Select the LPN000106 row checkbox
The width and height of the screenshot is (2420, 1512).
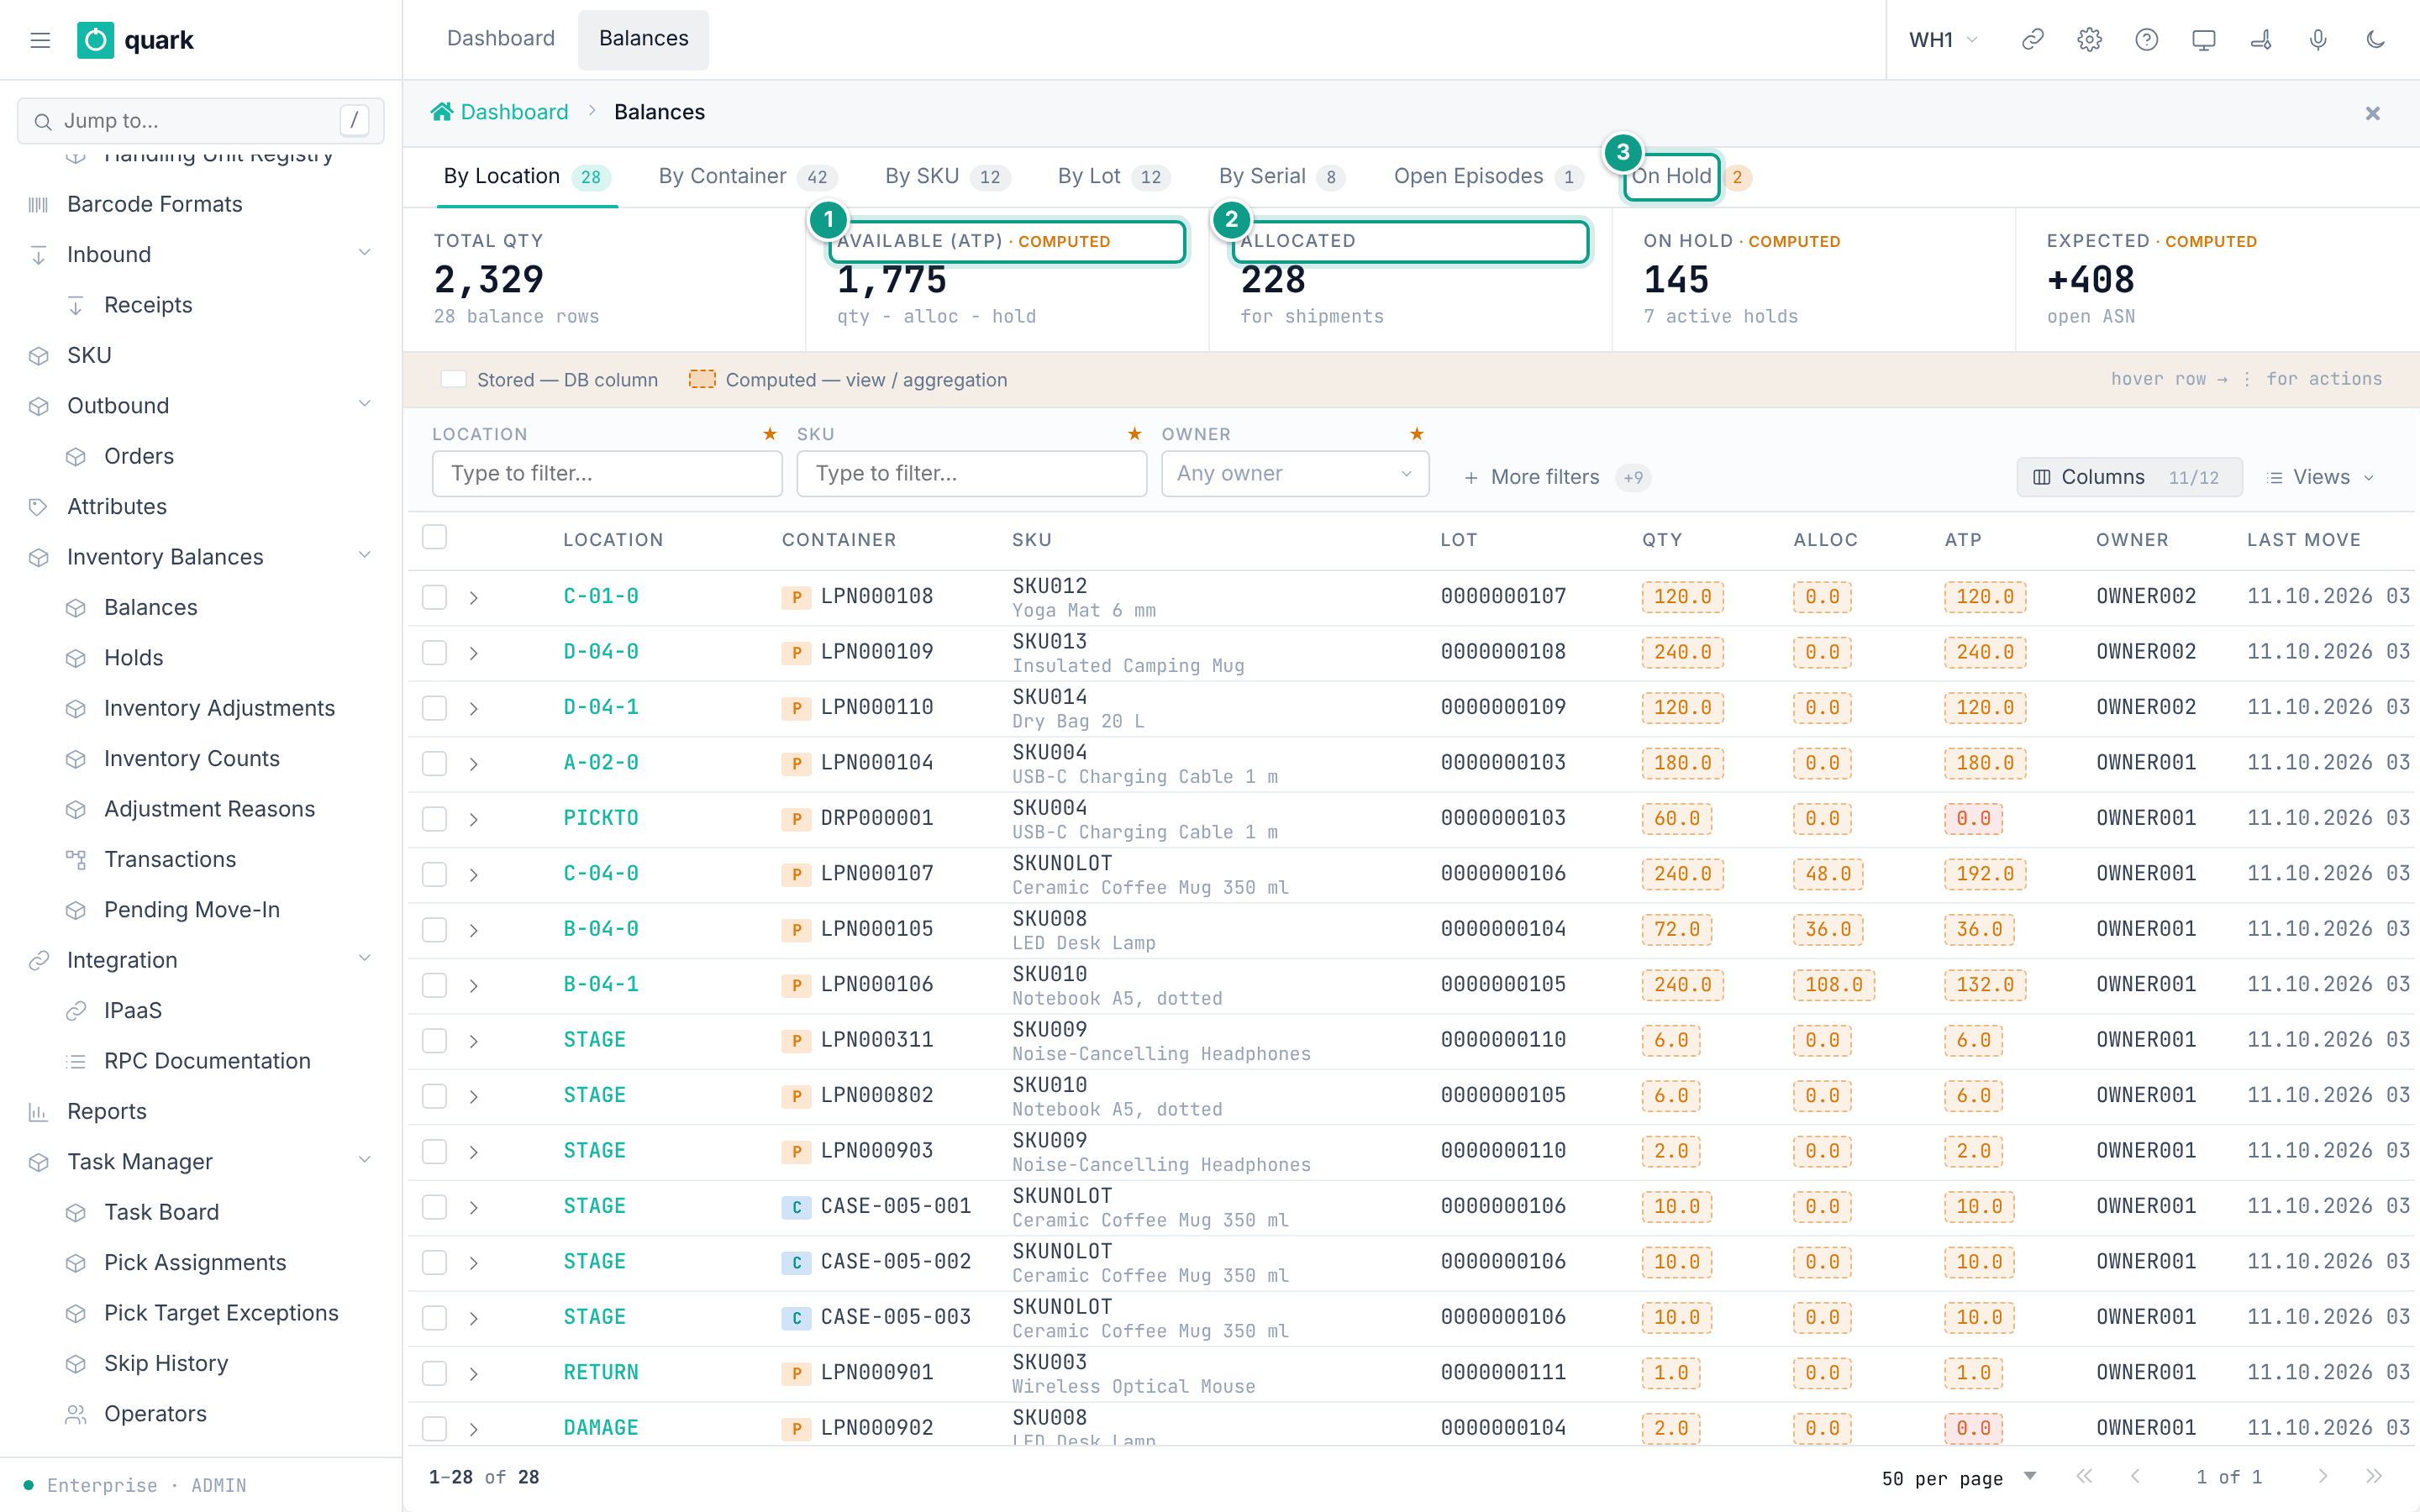click(x=434, y=985)
